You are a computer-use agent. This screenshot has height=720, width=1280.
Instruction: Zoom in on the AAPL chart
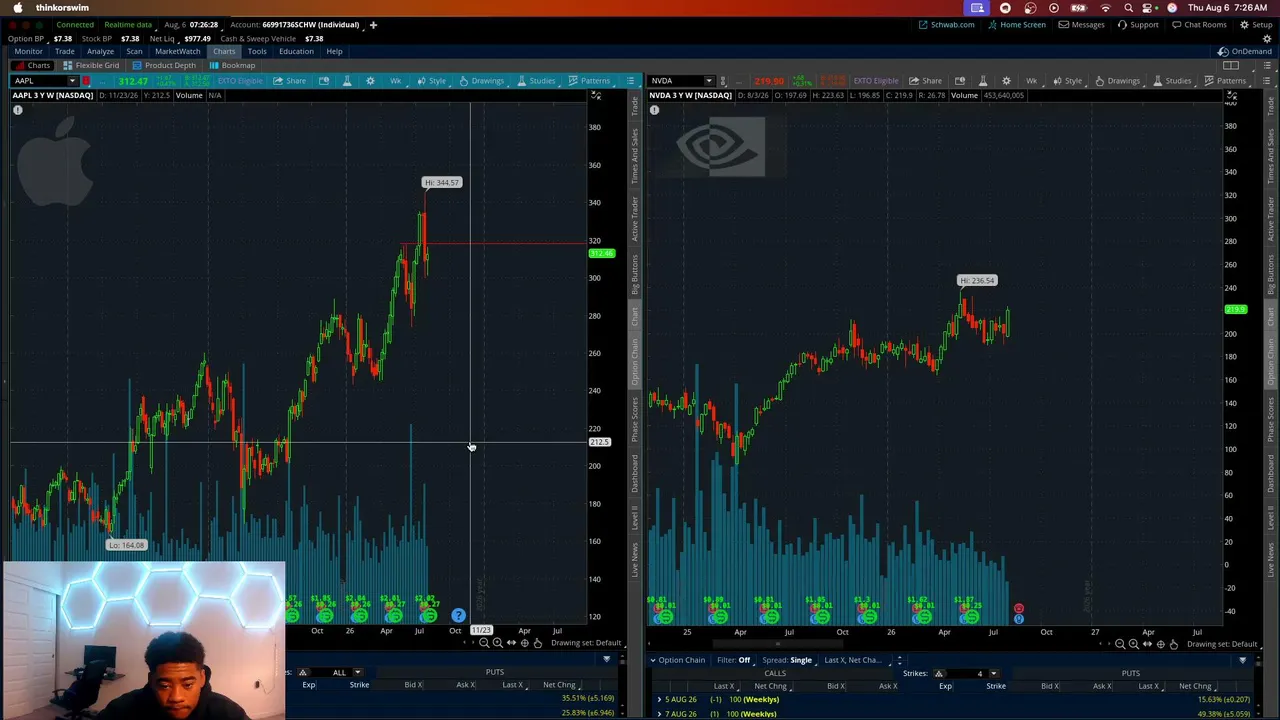[497, 643]
